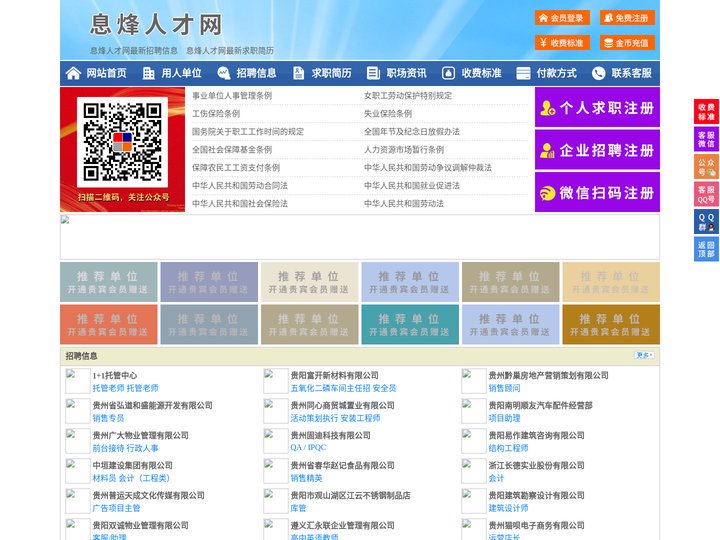Click the 更多 link in 招聘信息 header
Image resolution: width=720 pixels, height=540 pixels.
(x=644, y=355)
